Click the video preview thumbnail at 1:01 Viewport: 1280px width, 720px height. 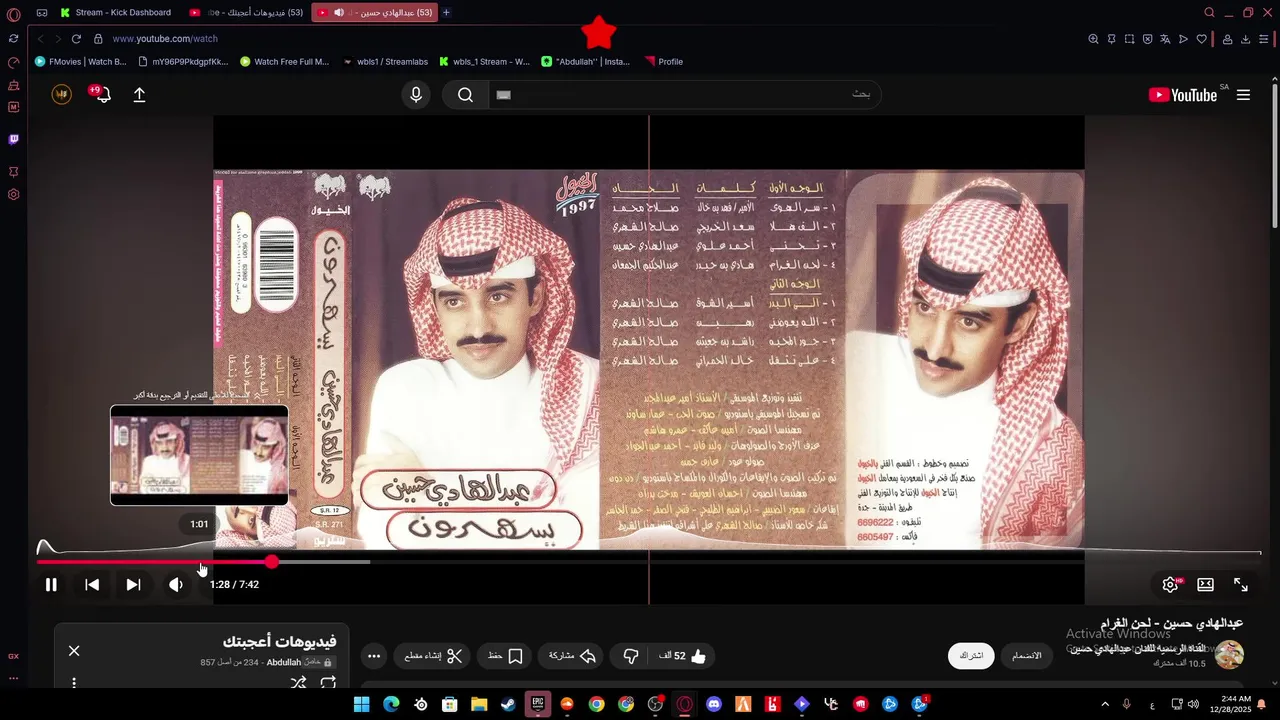[x=199, y=455]
